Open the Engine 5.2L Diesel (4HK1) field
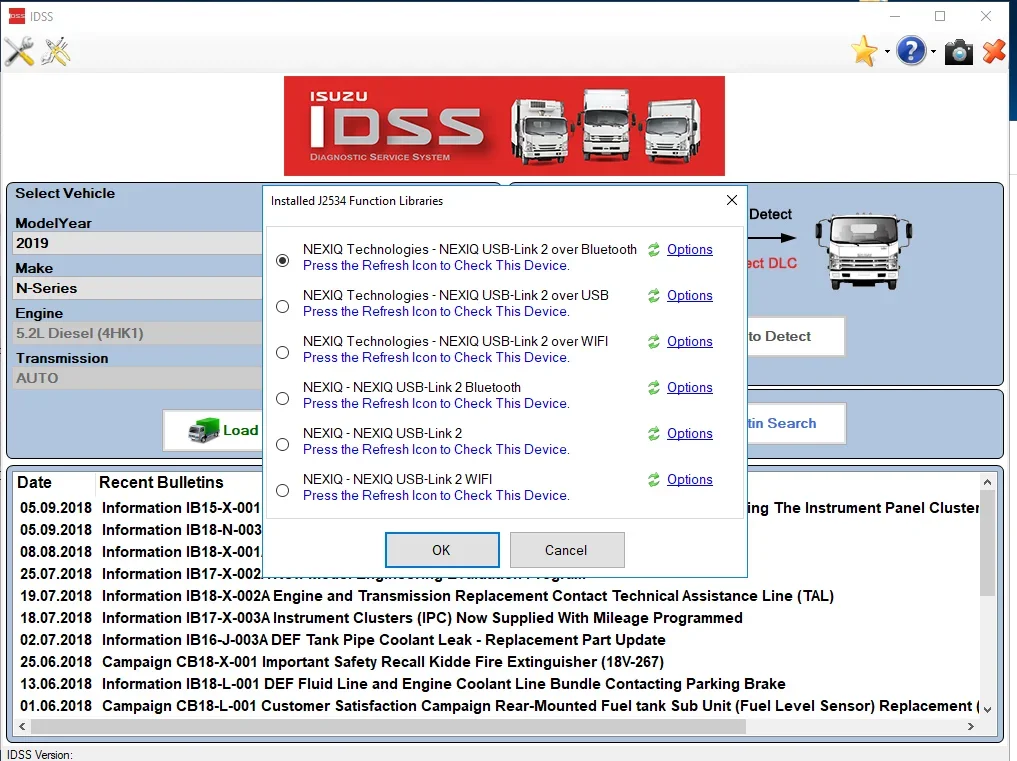 pyautogui.click(x=138, y=333)
